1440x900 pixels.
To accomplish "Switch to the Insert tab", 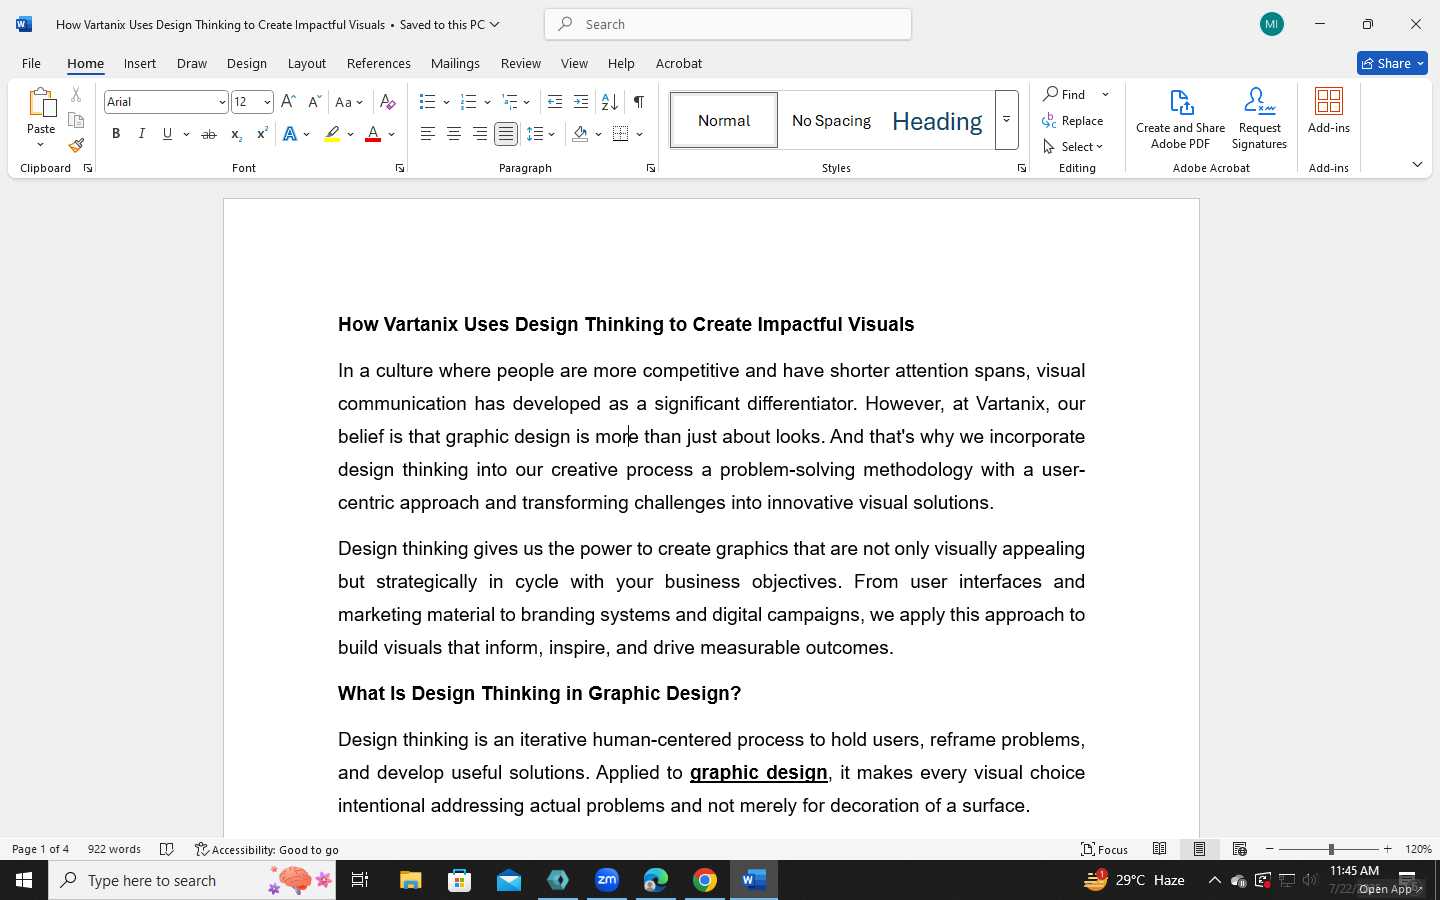I will click(x=140, y=63).
